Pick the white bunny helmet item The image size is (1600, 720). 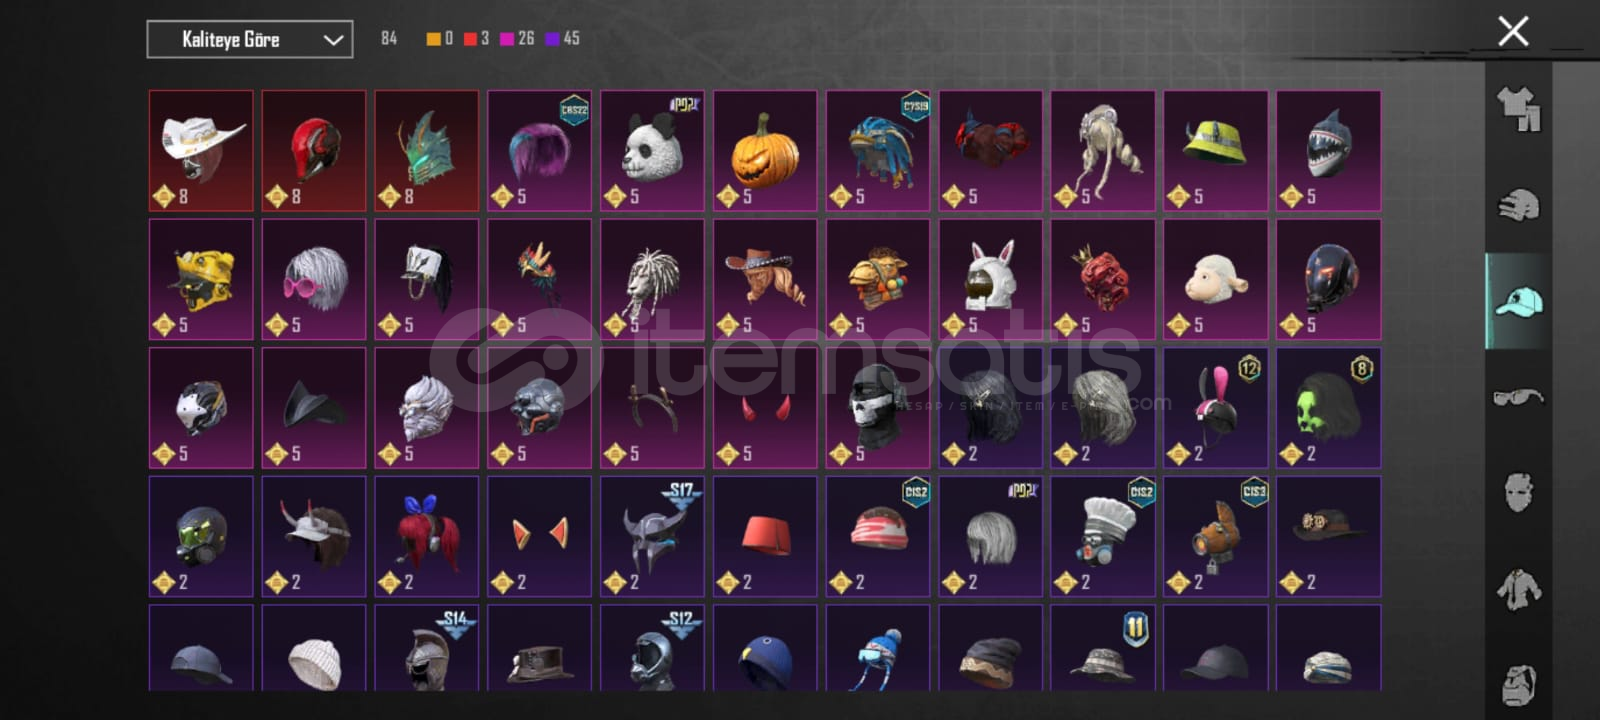[x=991, y=279]
